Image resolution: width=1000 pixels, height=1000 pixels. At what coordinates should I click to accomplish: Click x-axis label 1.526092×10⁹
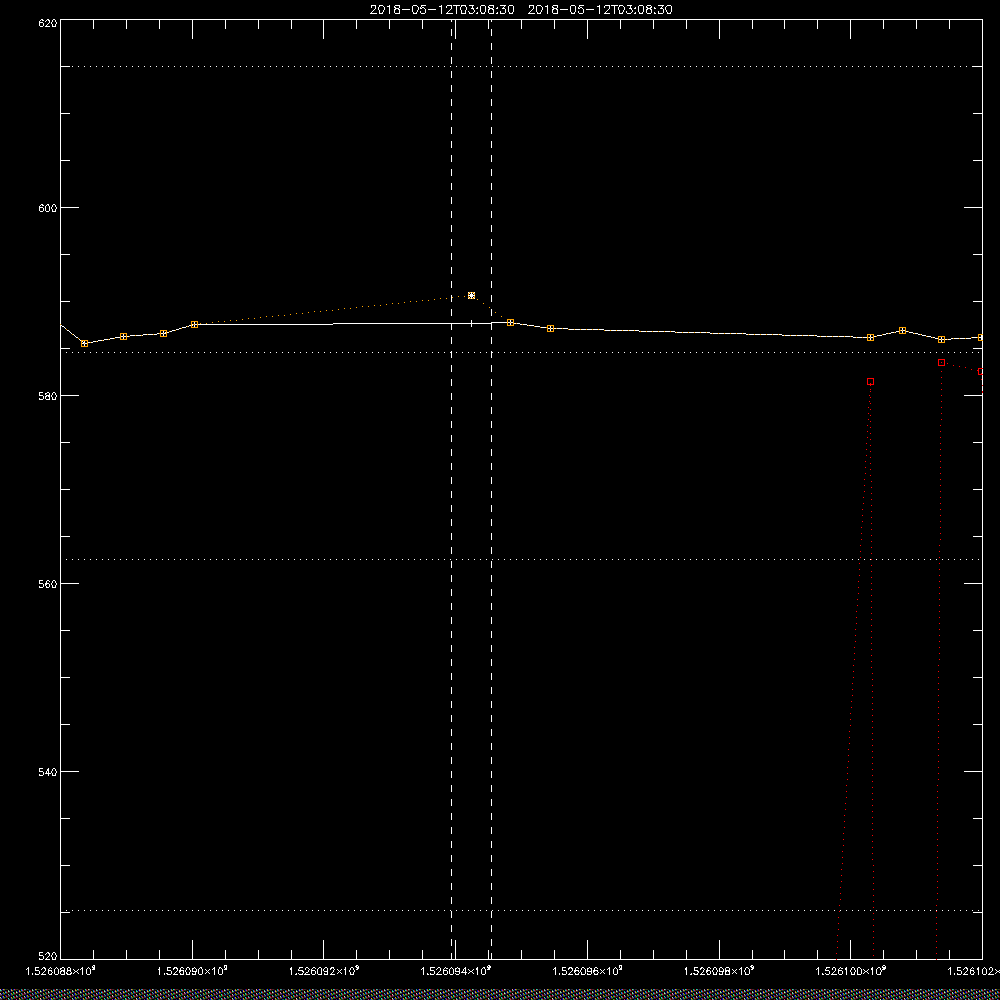pos(324,971)
